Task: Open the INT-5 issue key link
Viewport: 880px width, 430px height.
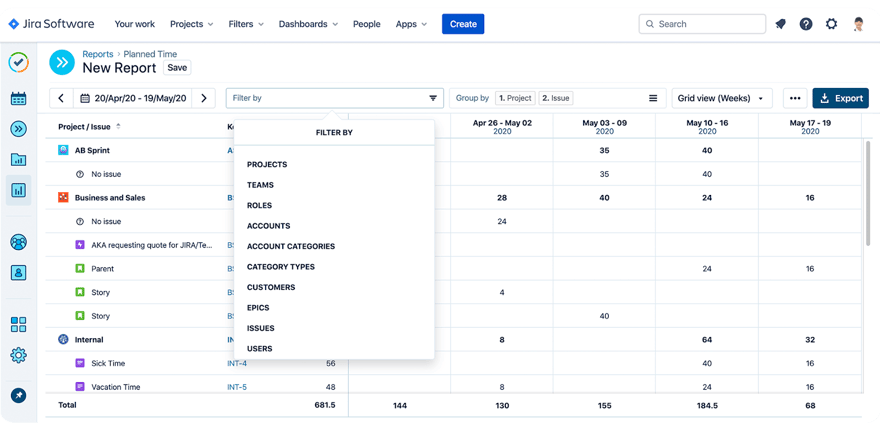Action: [x=237, y=387]
